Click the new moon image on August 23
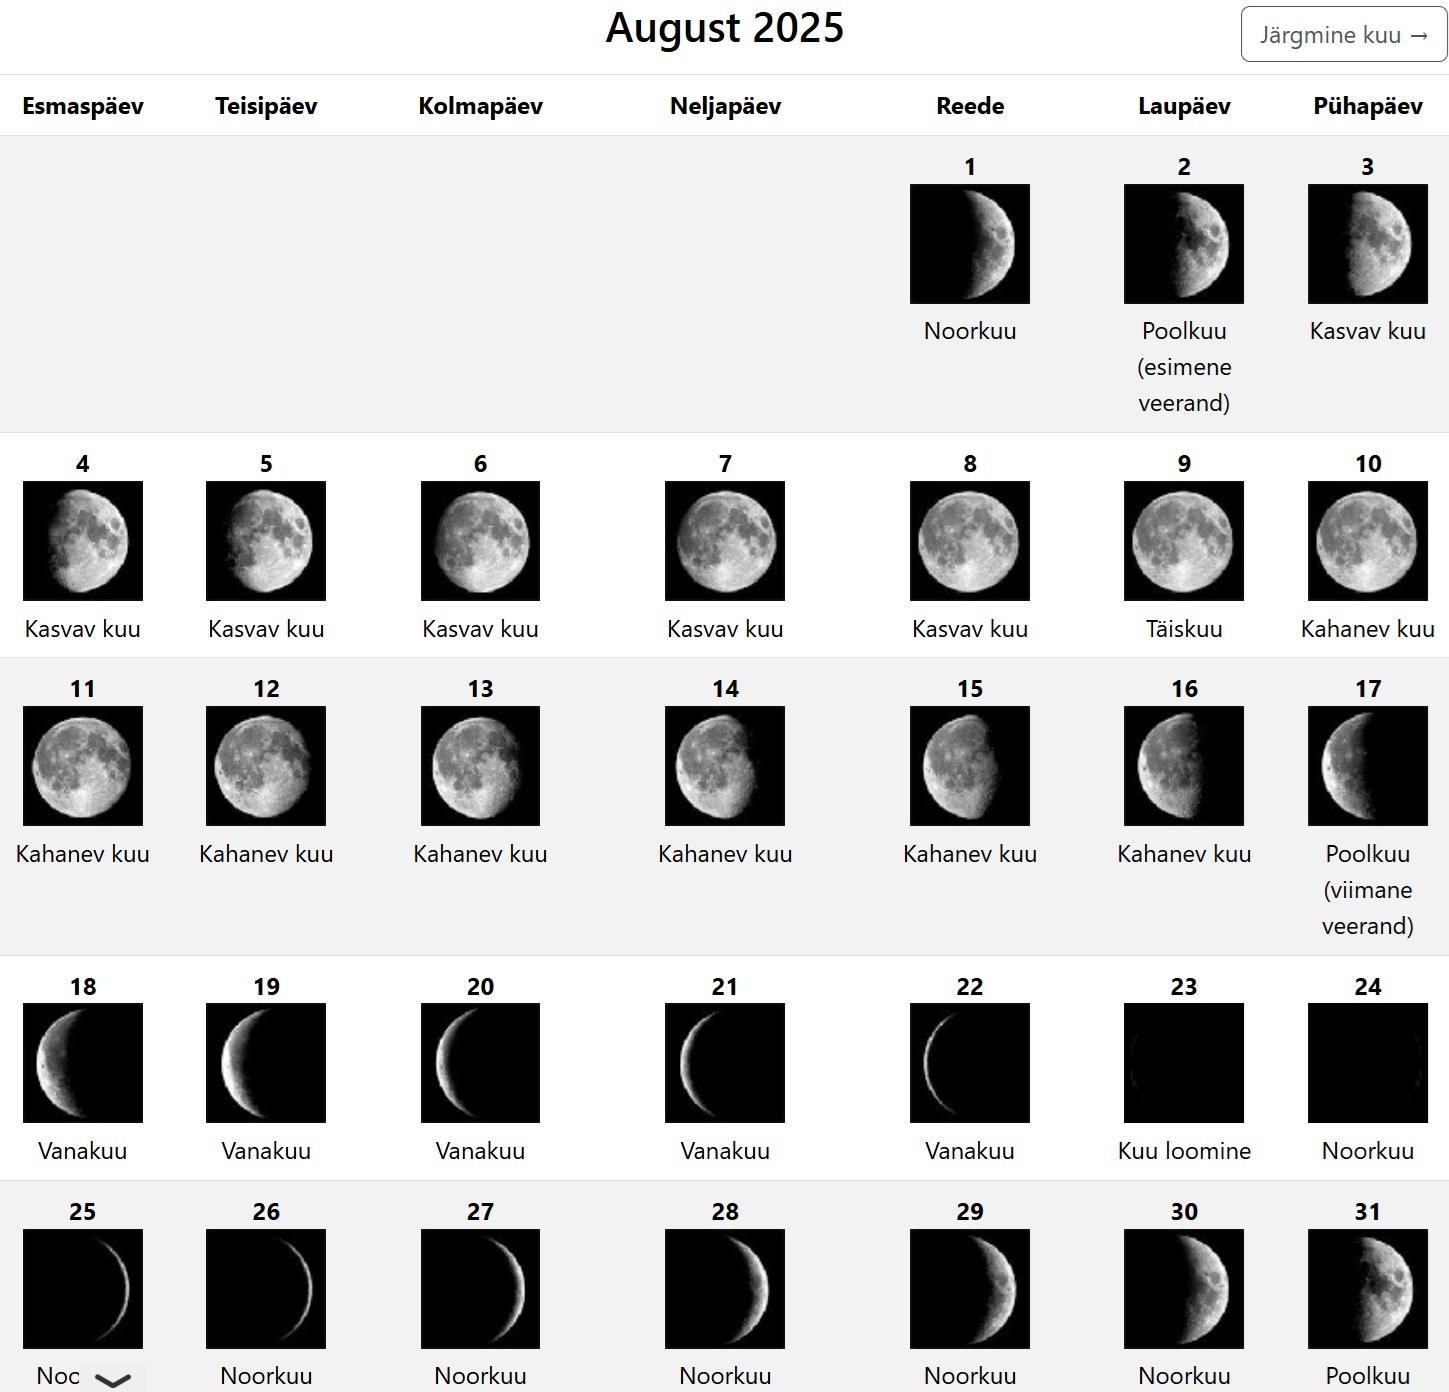 [1183, 1063]
